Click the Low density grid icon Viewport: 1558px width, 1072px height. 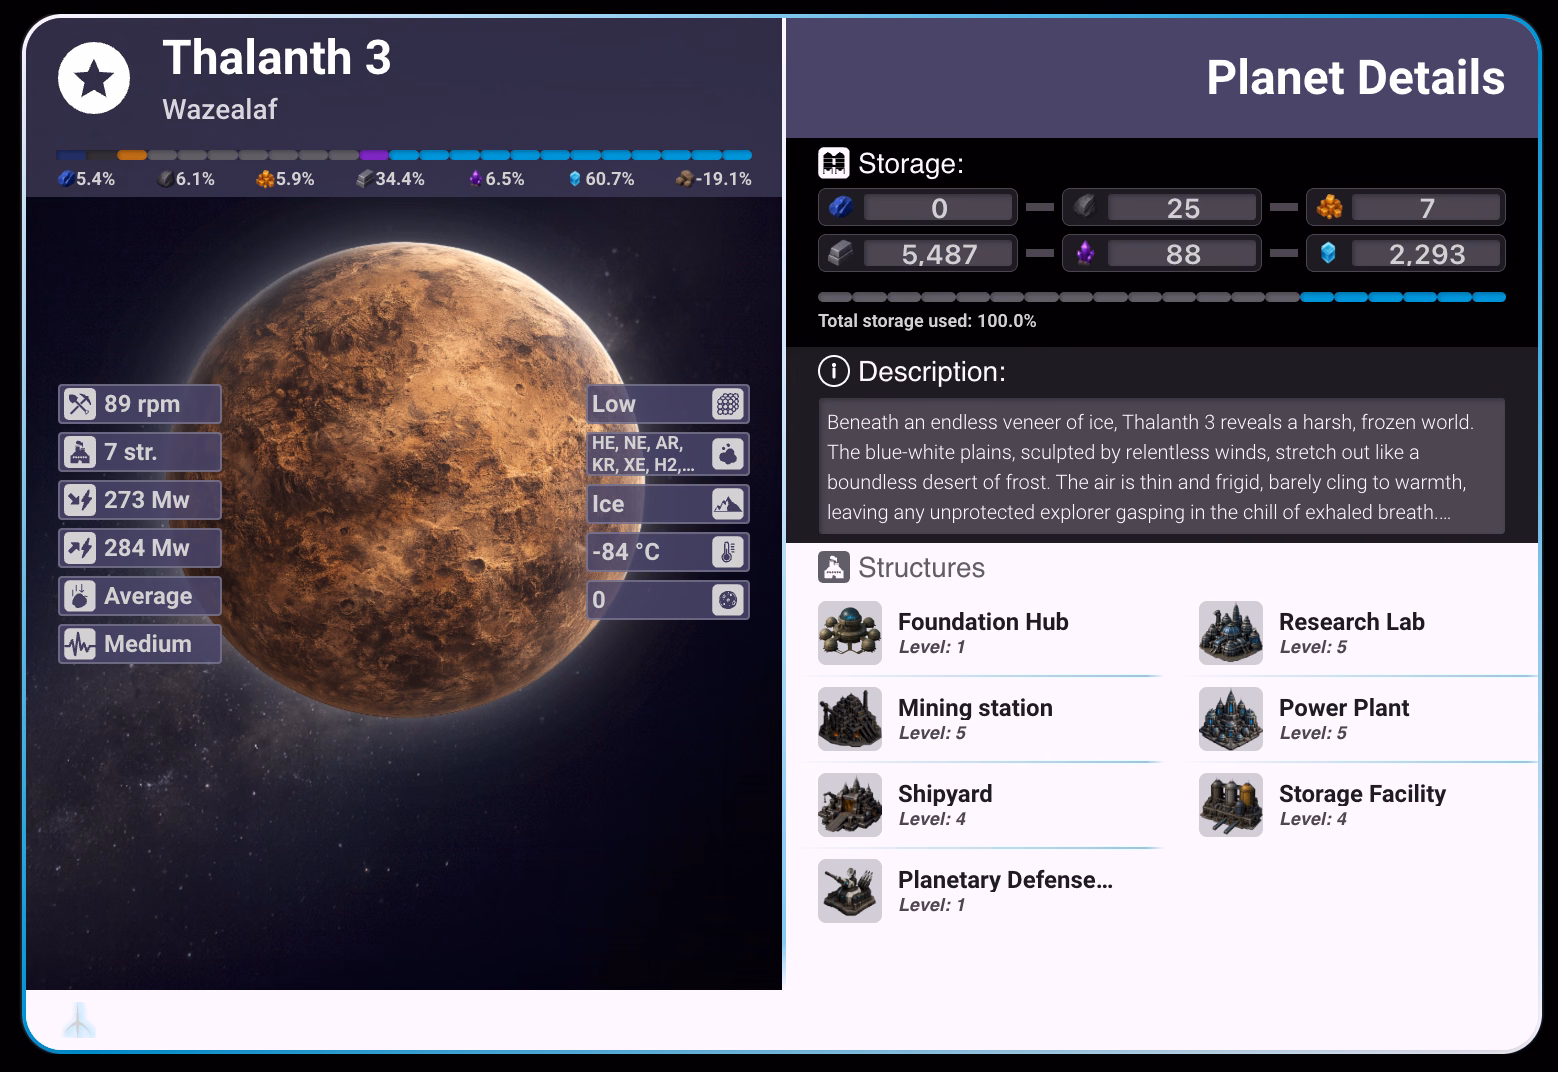coord(728,404)
